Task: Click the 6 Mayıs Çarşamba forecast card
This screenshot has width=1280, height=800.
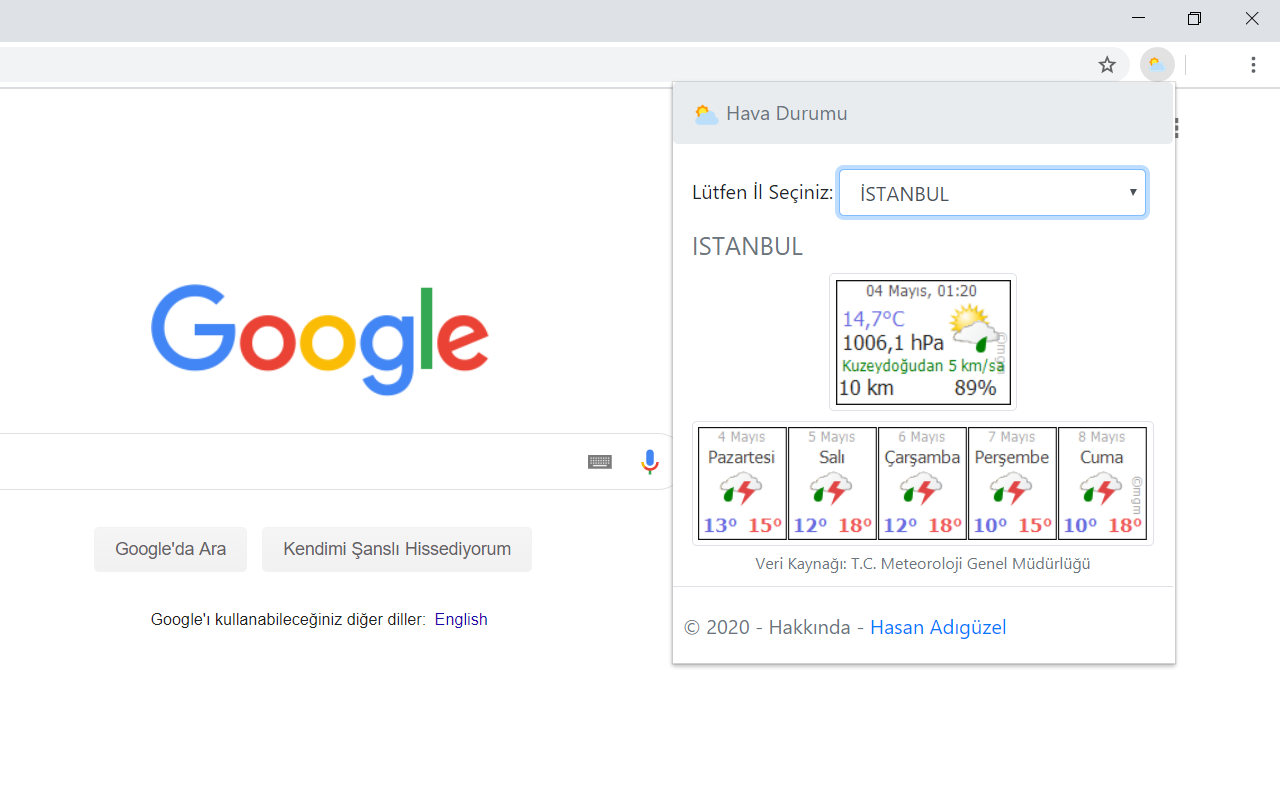Action: 922,484
